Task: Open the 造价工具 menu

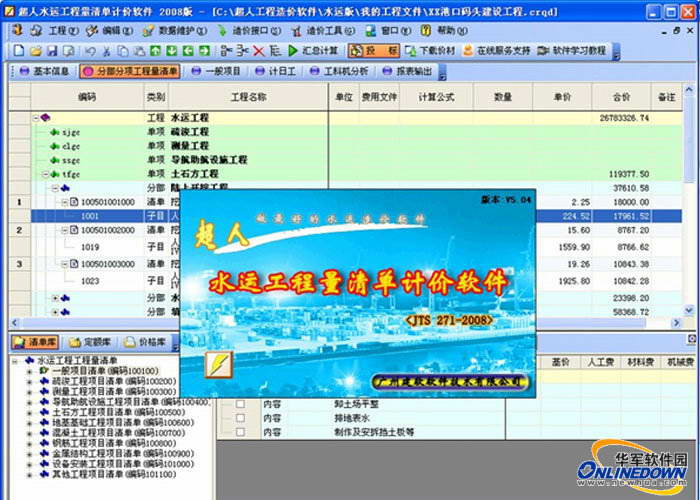Action: pos(331,31)
